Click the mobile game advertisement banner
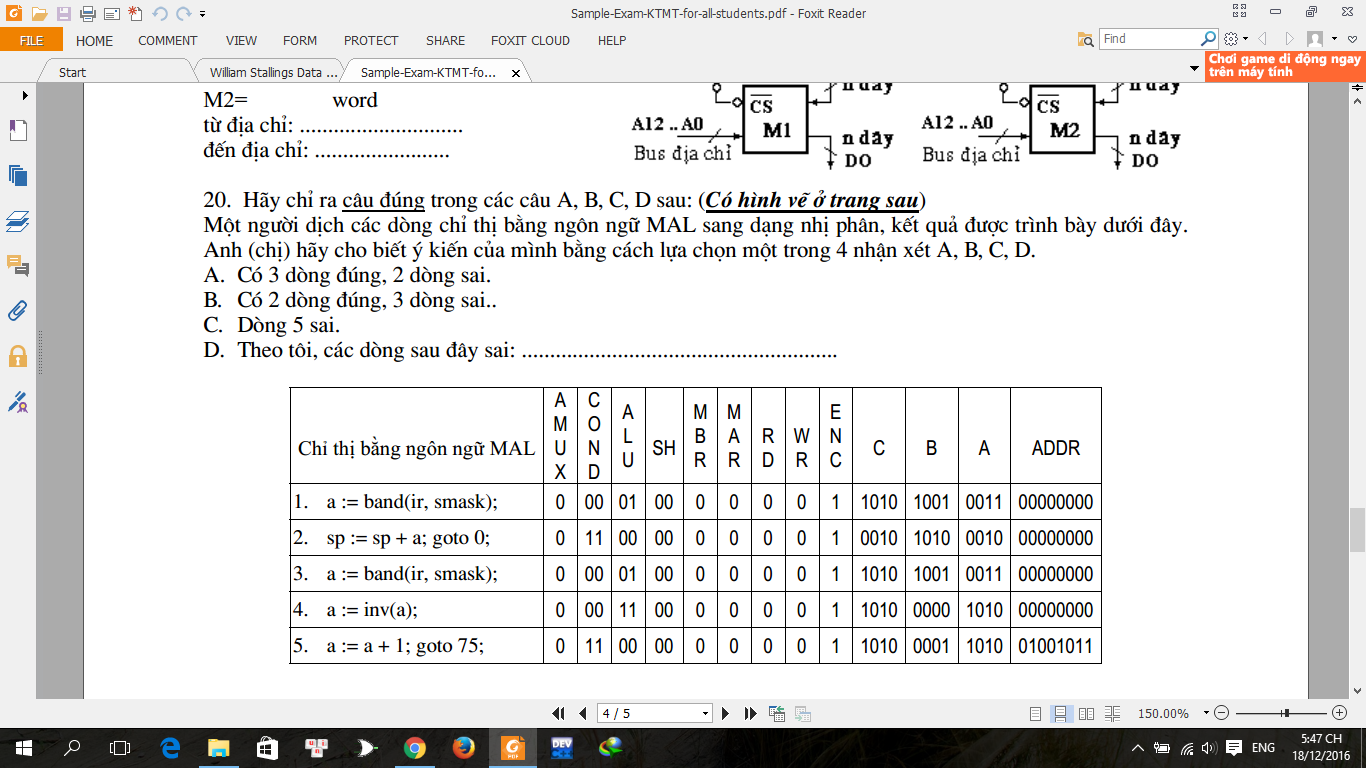This screenshot has height=768, width=1366. tap(1285, 66)
